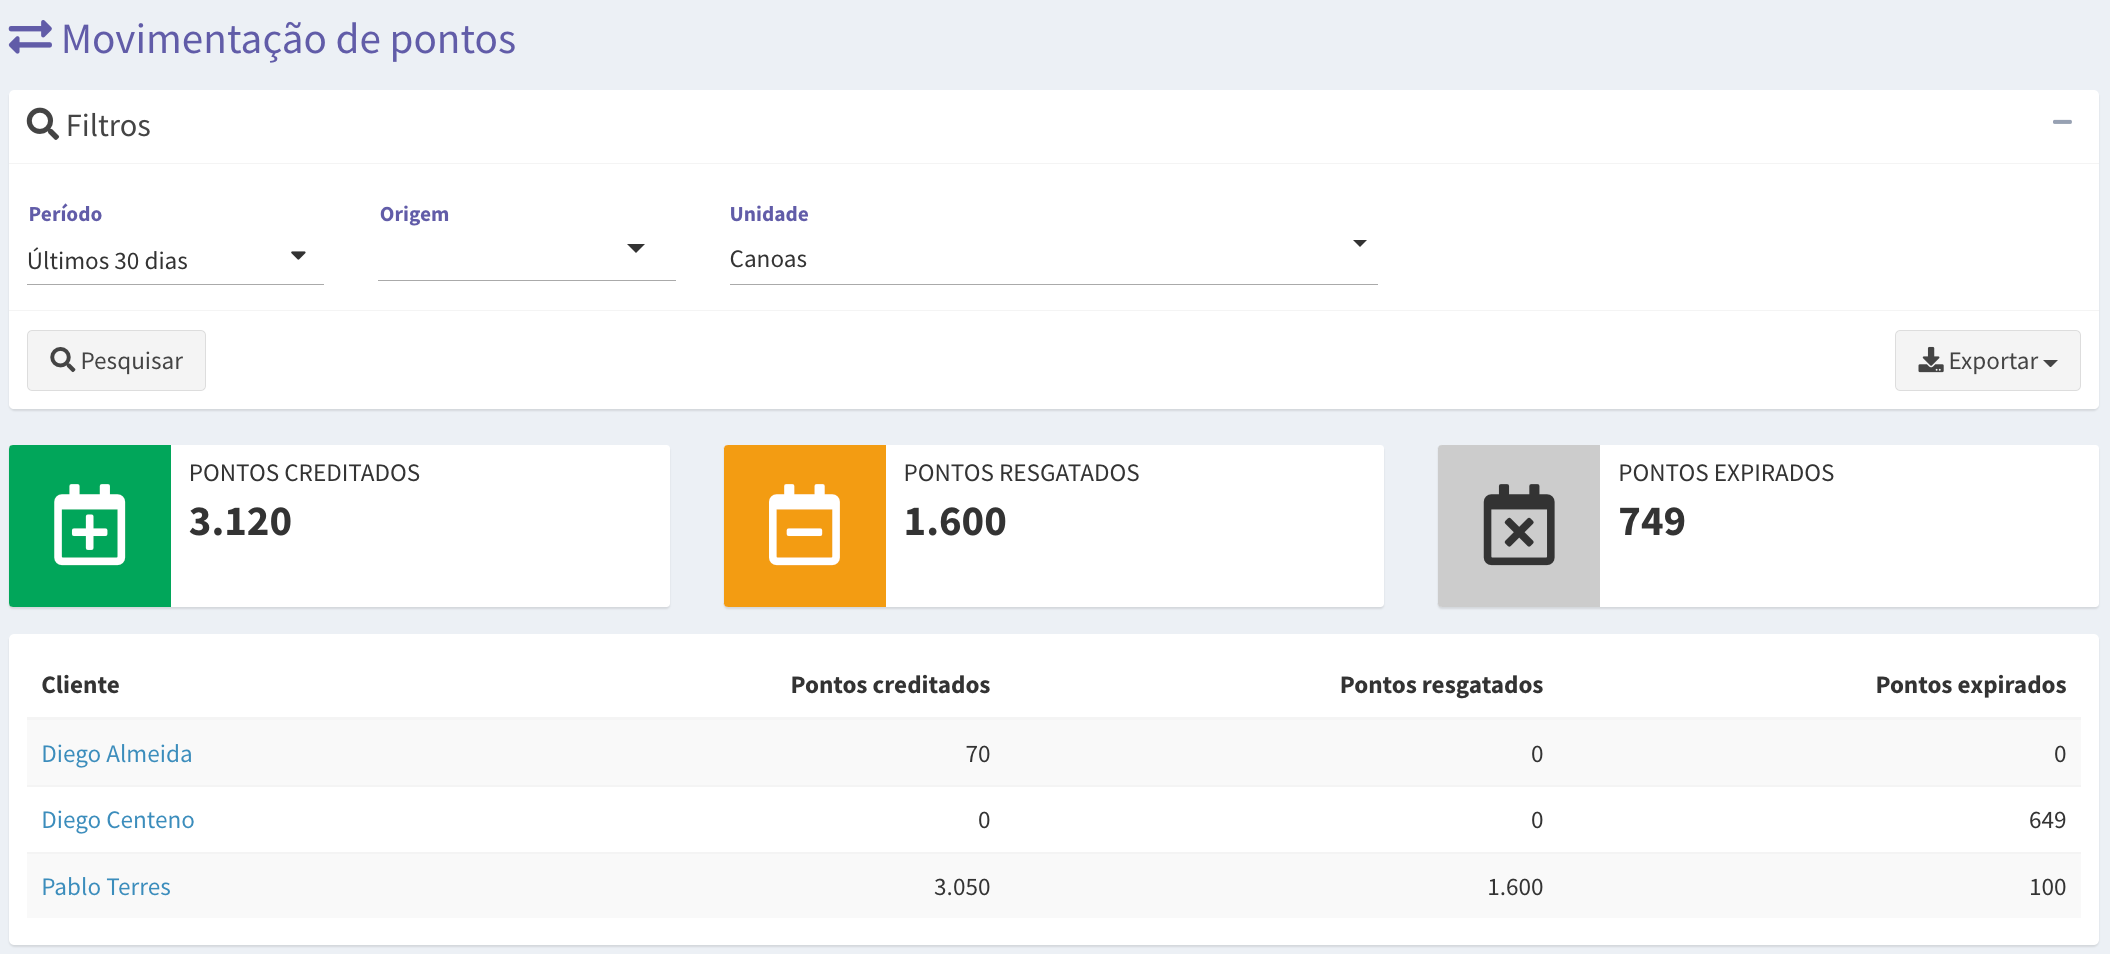Click the exchange arrows icon beside the page title

tap(30, 38)
